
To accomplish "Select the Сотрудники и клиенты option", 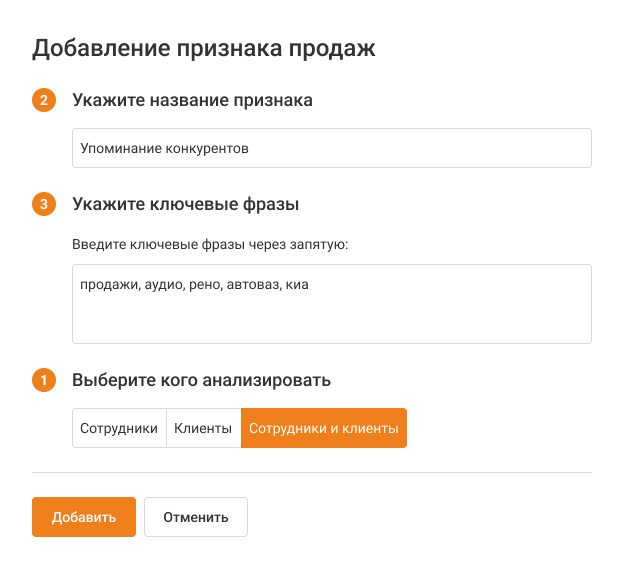I will [x=323, y=428].
